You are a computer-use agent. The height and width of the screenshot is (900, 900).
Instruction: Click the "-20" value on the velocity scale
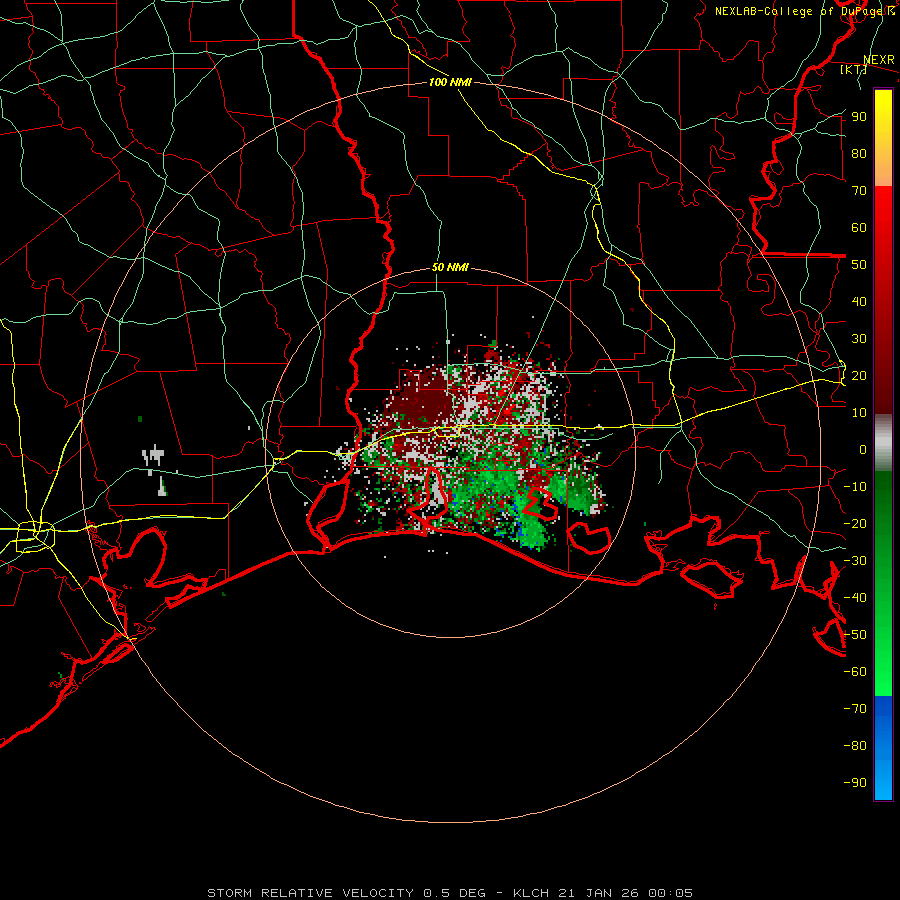tap(855, 523)
